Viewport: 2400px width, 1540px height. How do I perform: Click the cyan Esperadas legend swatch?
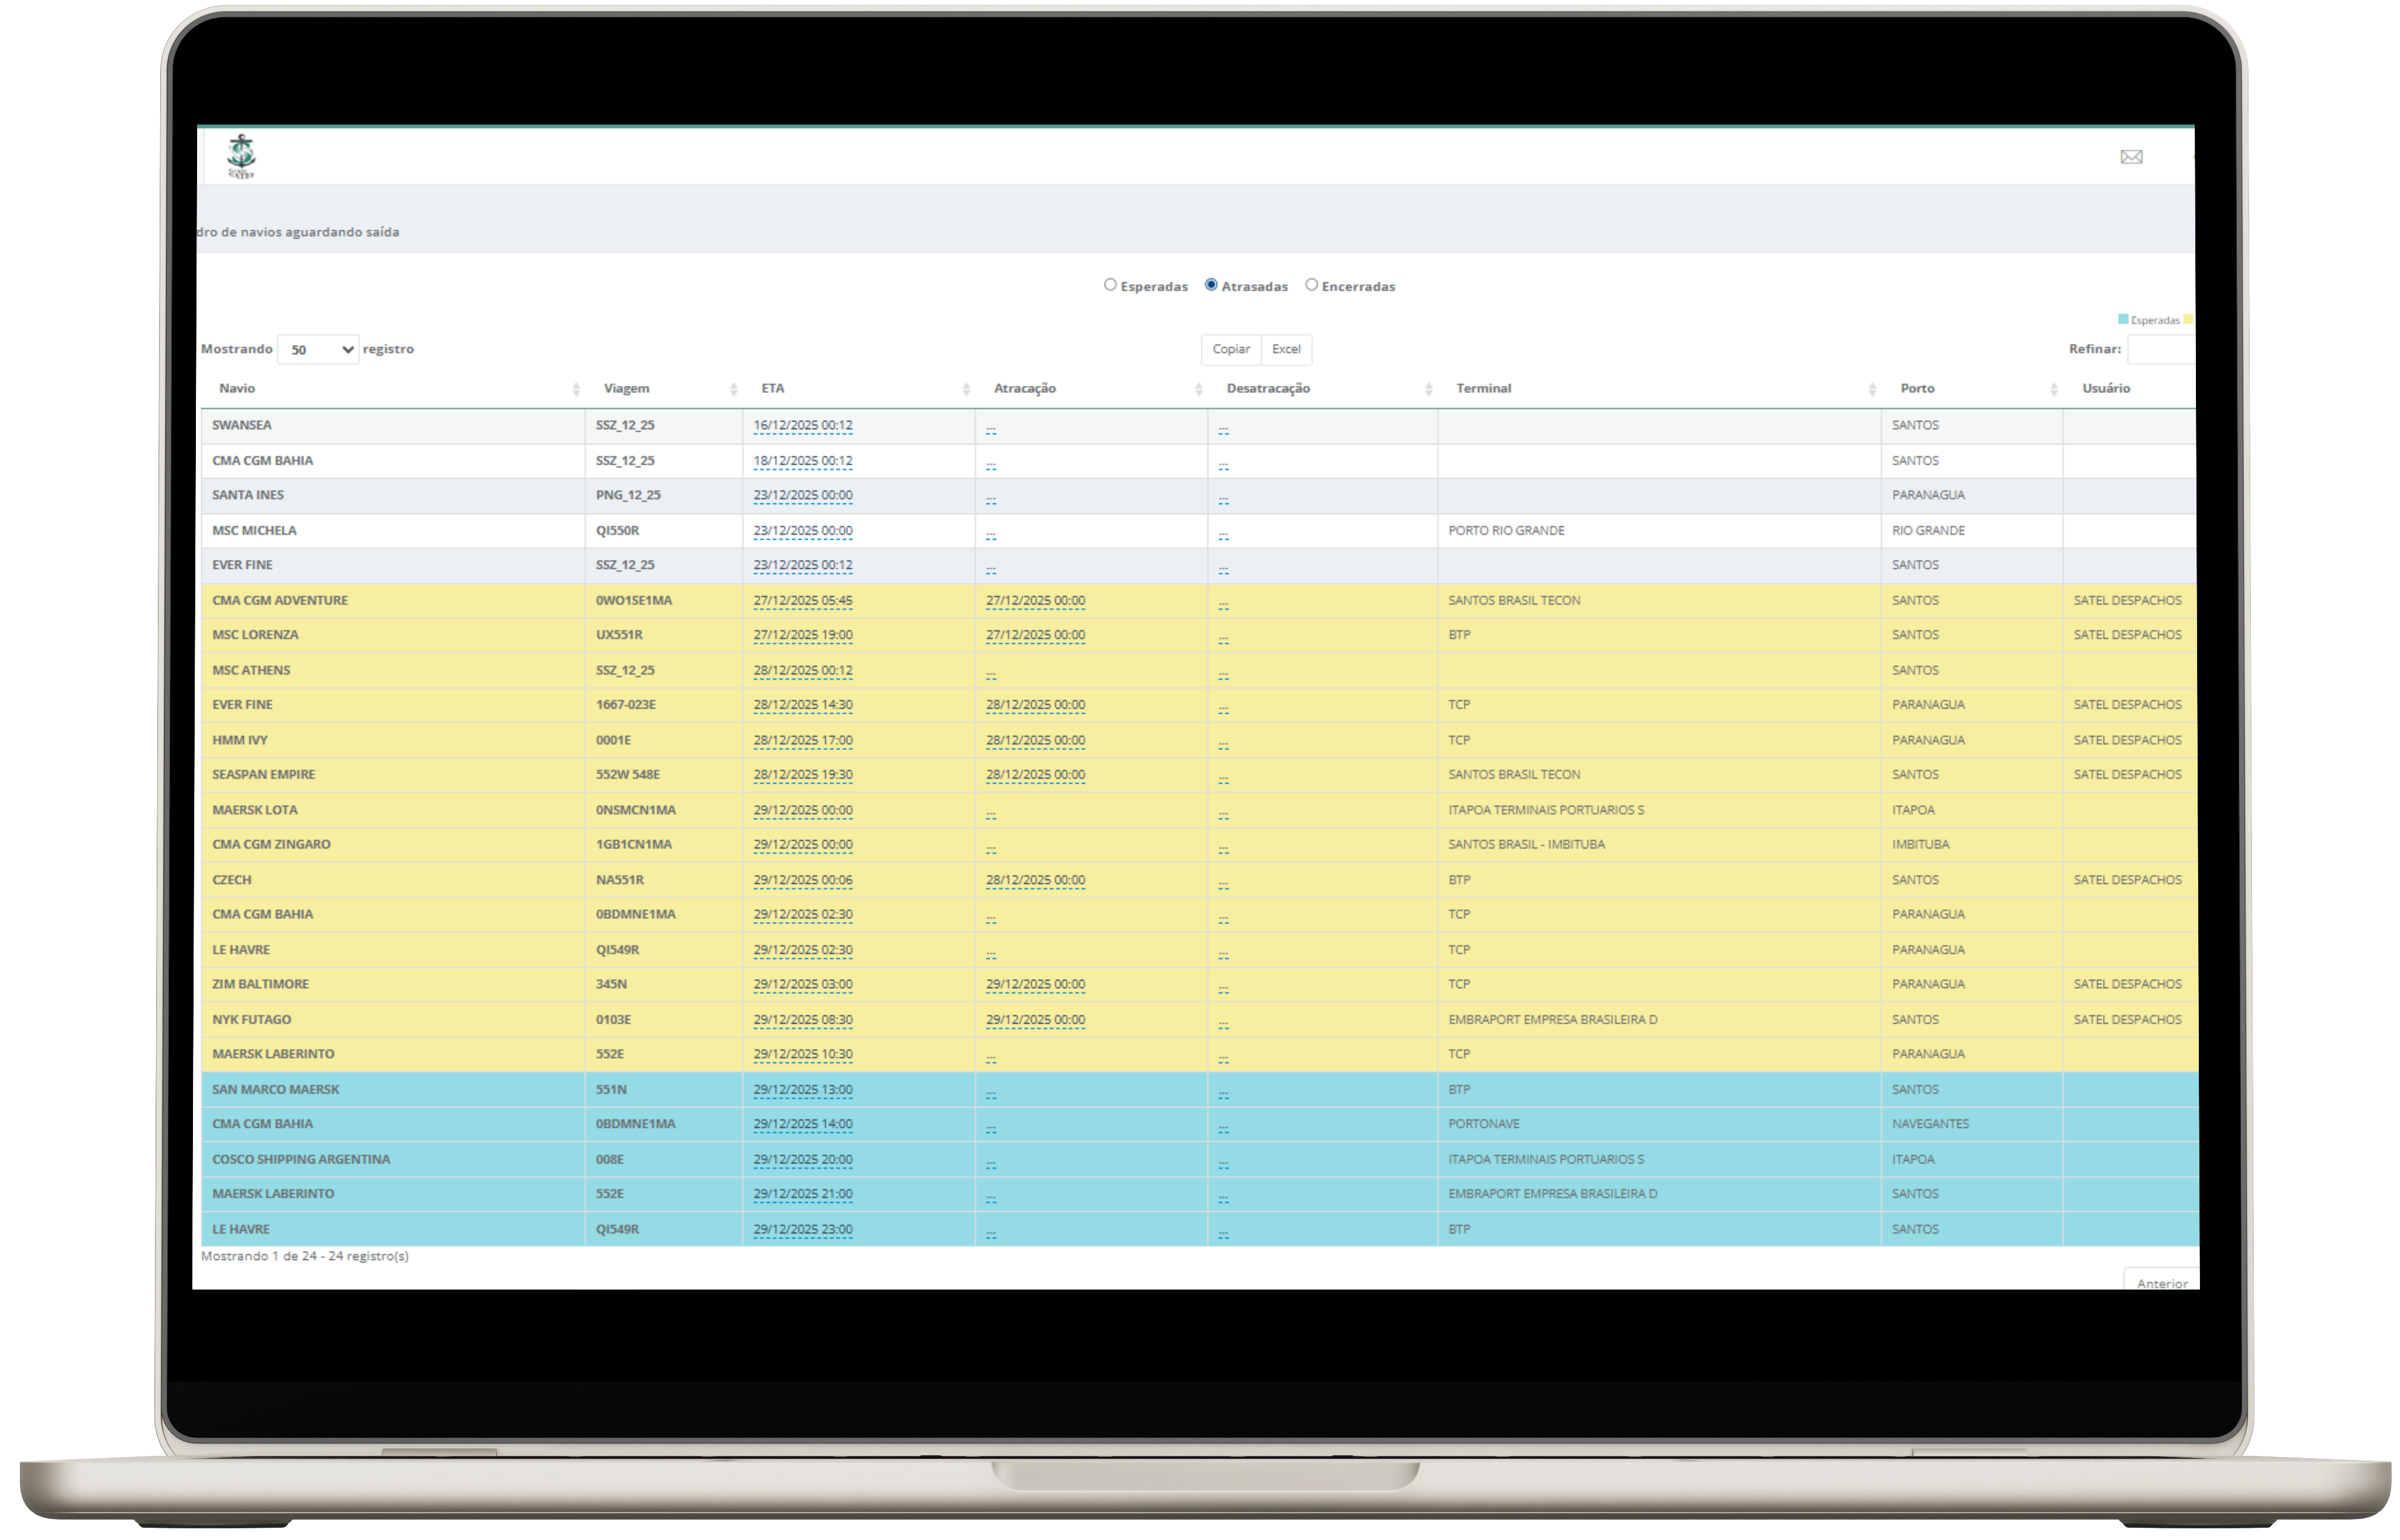tap(2123, 320)
